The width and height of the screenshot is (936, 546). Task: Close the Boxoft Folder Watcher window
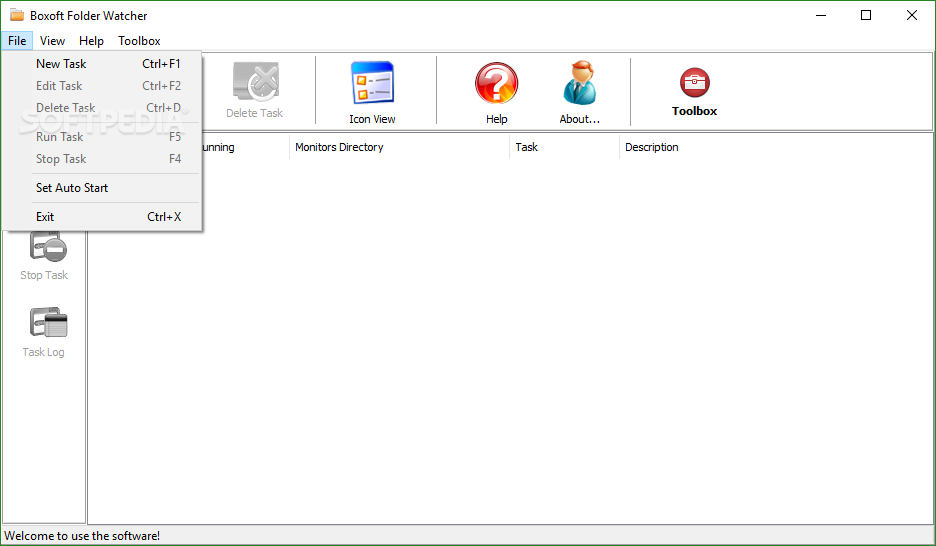click(912, 16)
